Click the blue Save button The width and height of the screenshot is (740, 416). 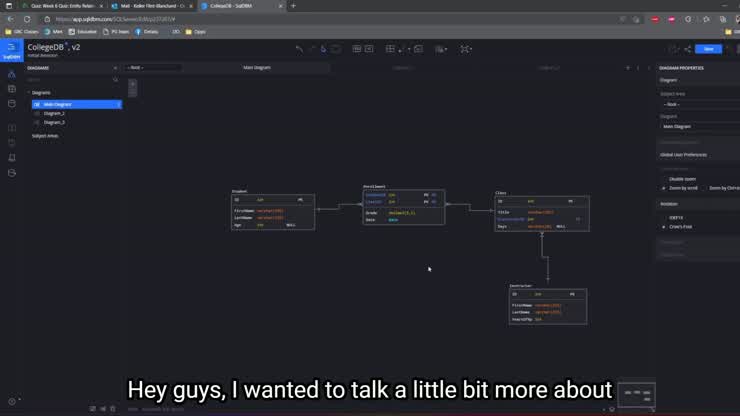pyautogui.click(x=708, y=48)
